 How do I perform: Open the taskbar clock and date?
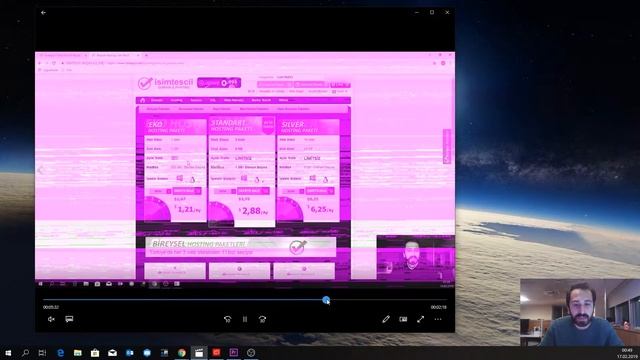(x=627, y=353)
